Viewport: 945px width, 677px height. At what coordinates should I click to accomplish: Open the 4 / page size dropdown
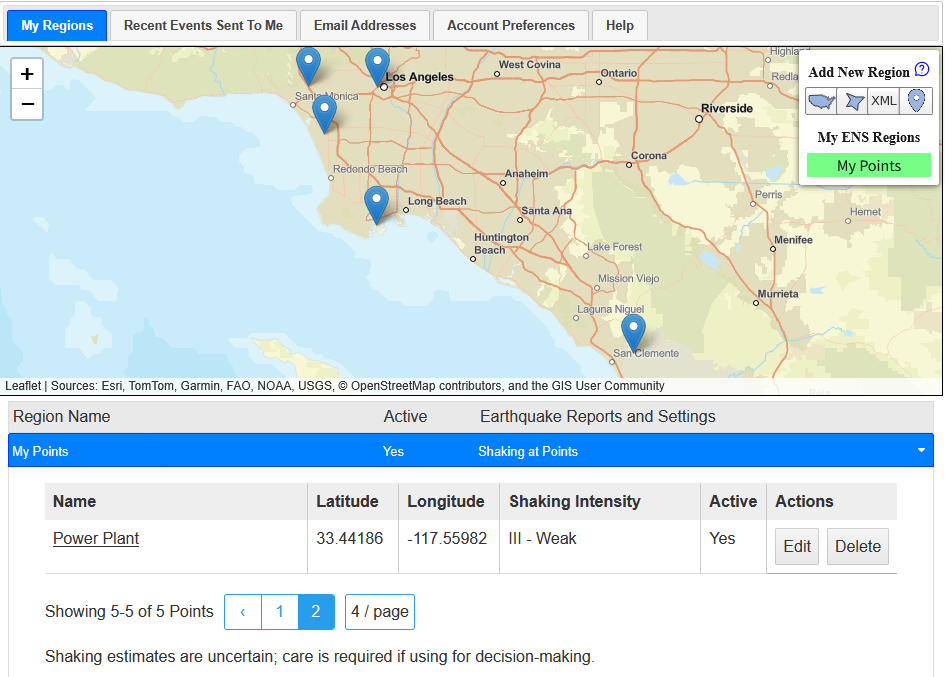click(x=380, y=612)
